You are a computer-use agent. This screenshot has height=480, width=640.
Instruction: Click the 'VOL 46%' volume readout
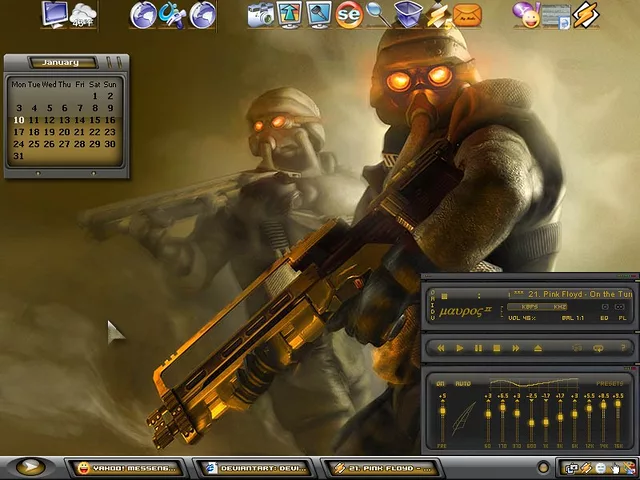tap(522, 318)
